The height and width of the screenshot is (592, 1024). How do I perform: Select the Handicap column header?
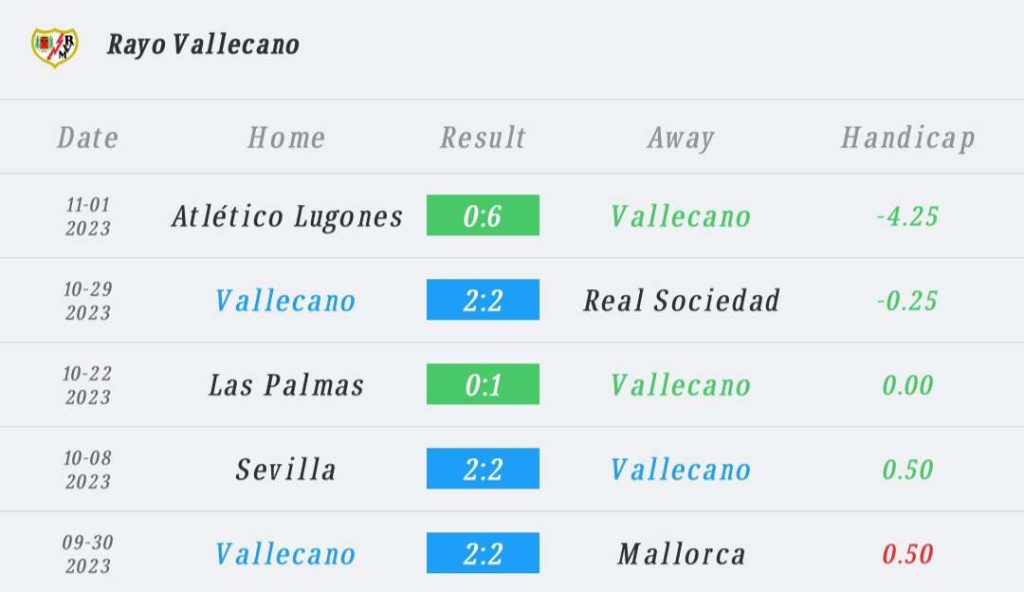point(908,139)
